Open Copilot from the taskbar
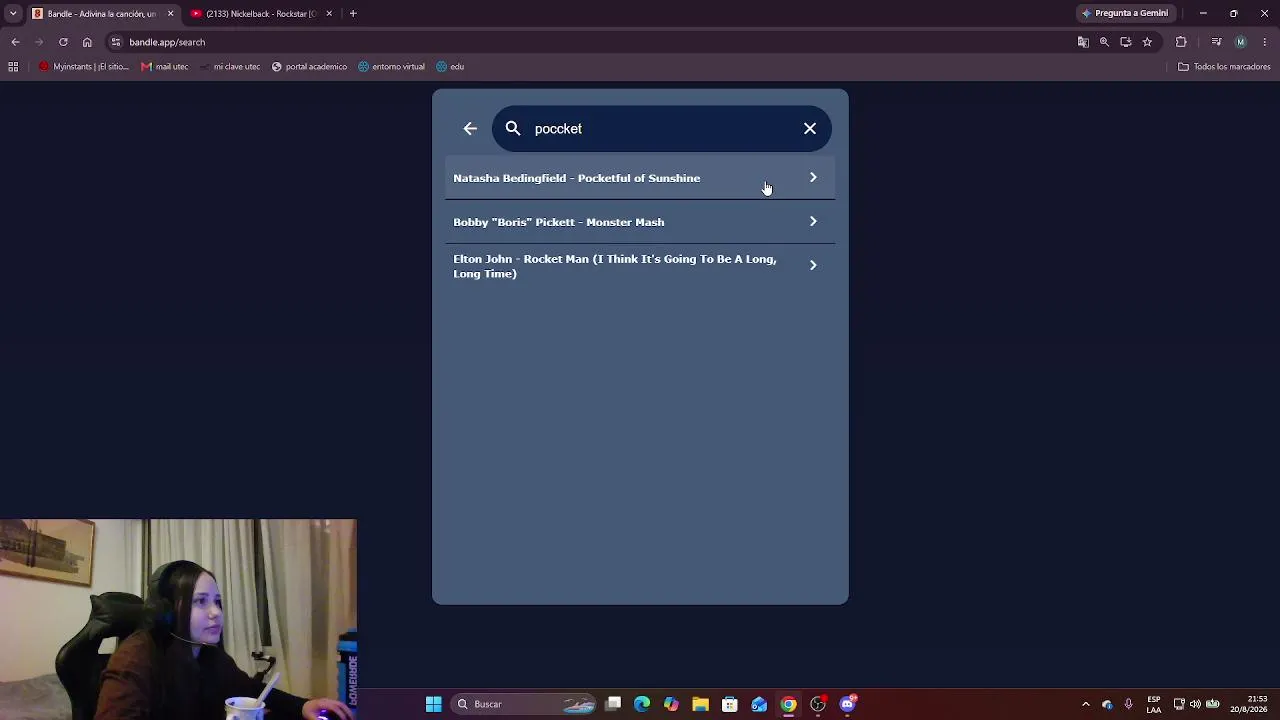The width and height of the screenshot is (1280, 720). pyautogui.click(x=671, y=704)
